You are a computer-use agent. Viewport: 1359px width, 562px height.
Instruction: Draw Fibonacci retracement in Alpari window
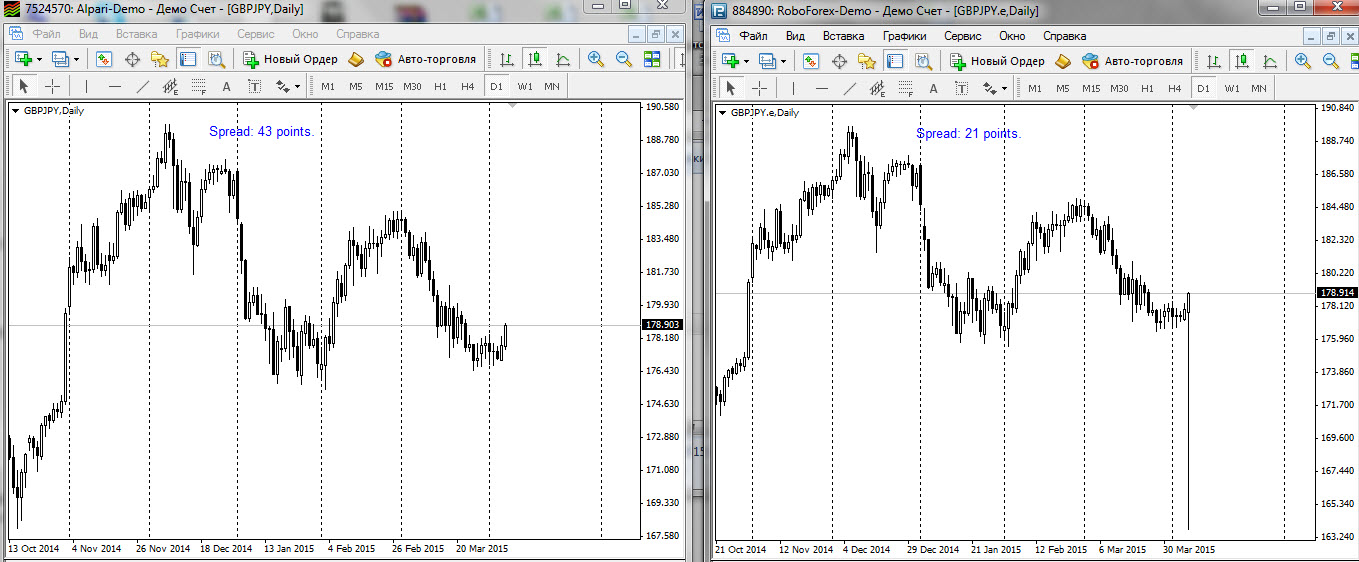(x=198, y=86)
